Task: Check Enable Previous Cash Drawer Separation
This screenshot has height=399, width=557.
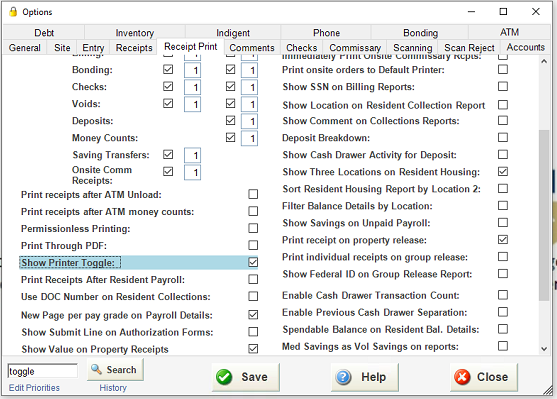Action: (503, 312)
